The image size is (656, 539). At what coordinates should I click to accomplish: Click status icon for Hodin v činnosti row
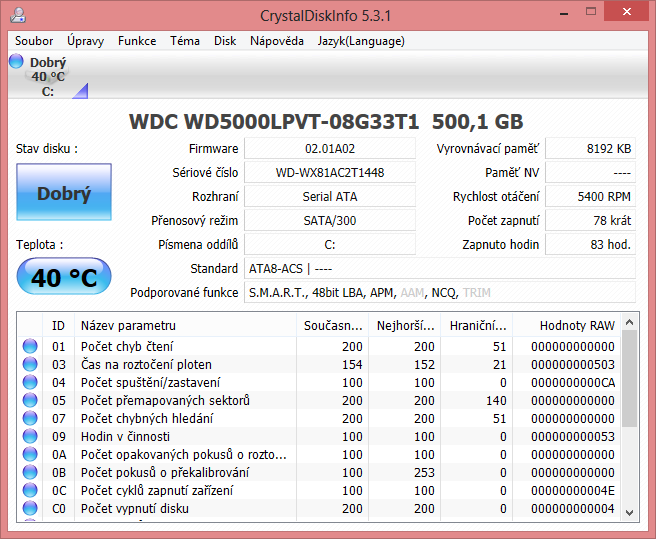pos(30,437)
